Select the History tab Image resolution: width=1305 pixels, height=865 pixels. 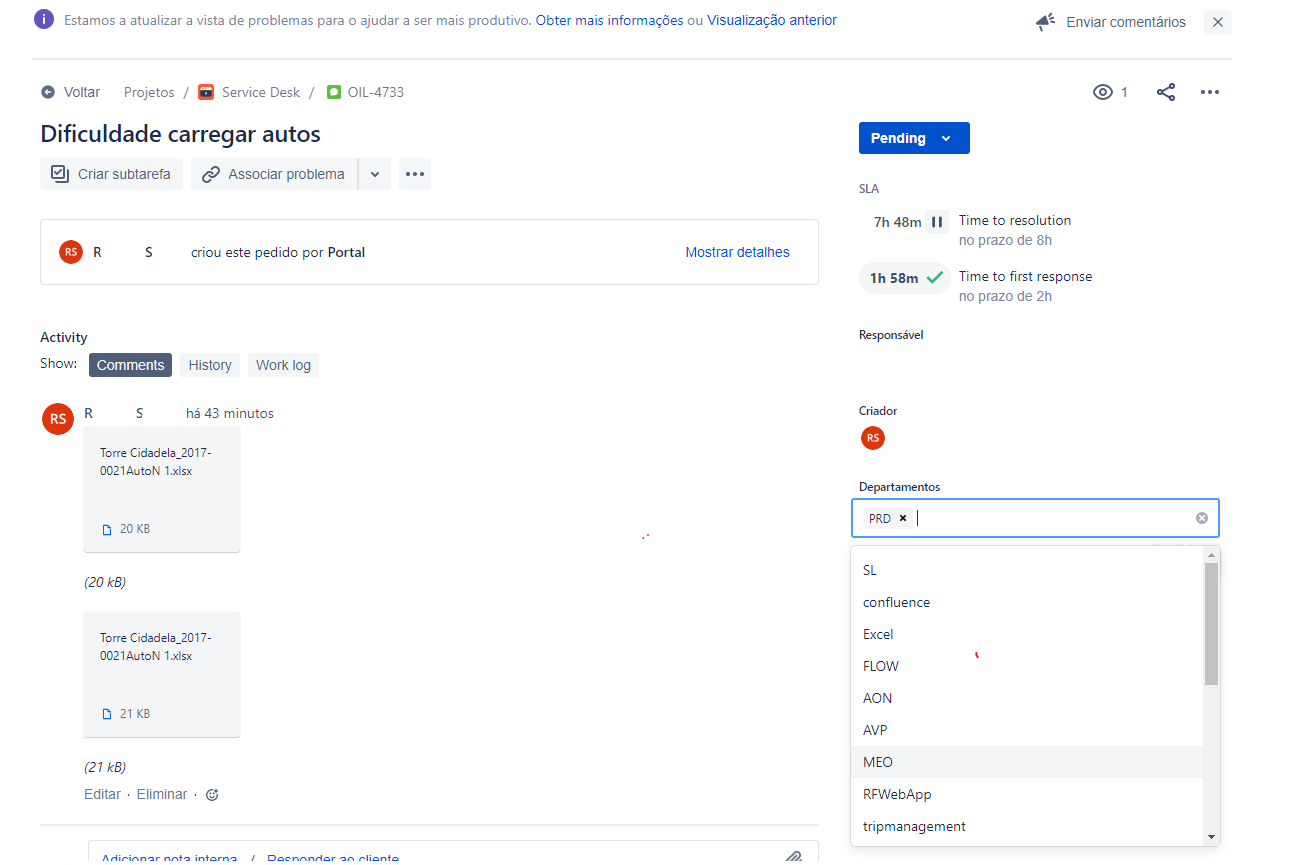coord(210,365)
